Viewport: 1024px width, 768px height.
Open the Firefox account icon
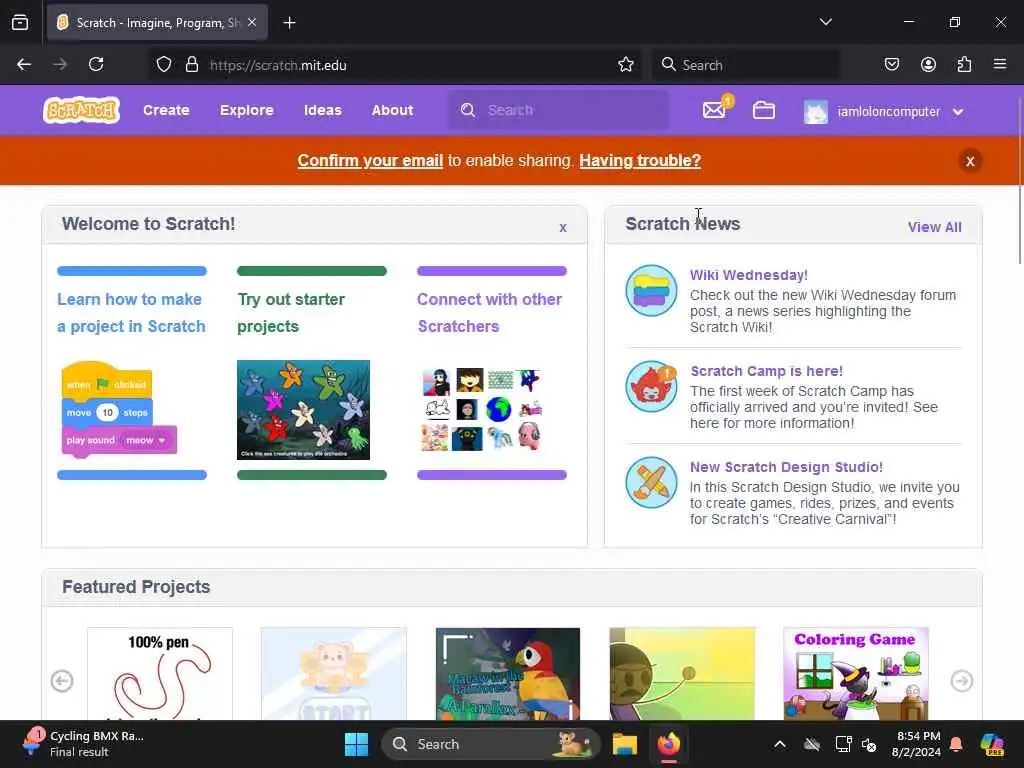coord(928,64)
